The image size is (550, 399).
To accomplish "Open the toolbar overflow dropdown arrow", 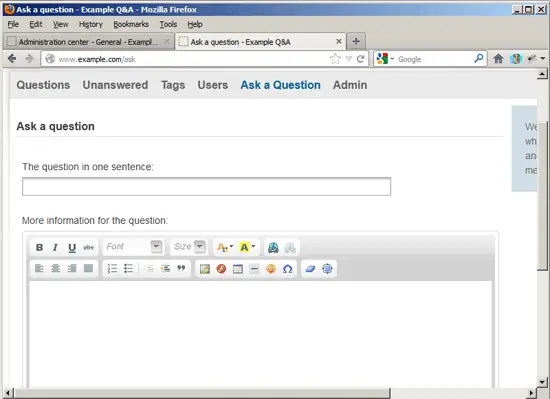I will (x=543, y=59).
